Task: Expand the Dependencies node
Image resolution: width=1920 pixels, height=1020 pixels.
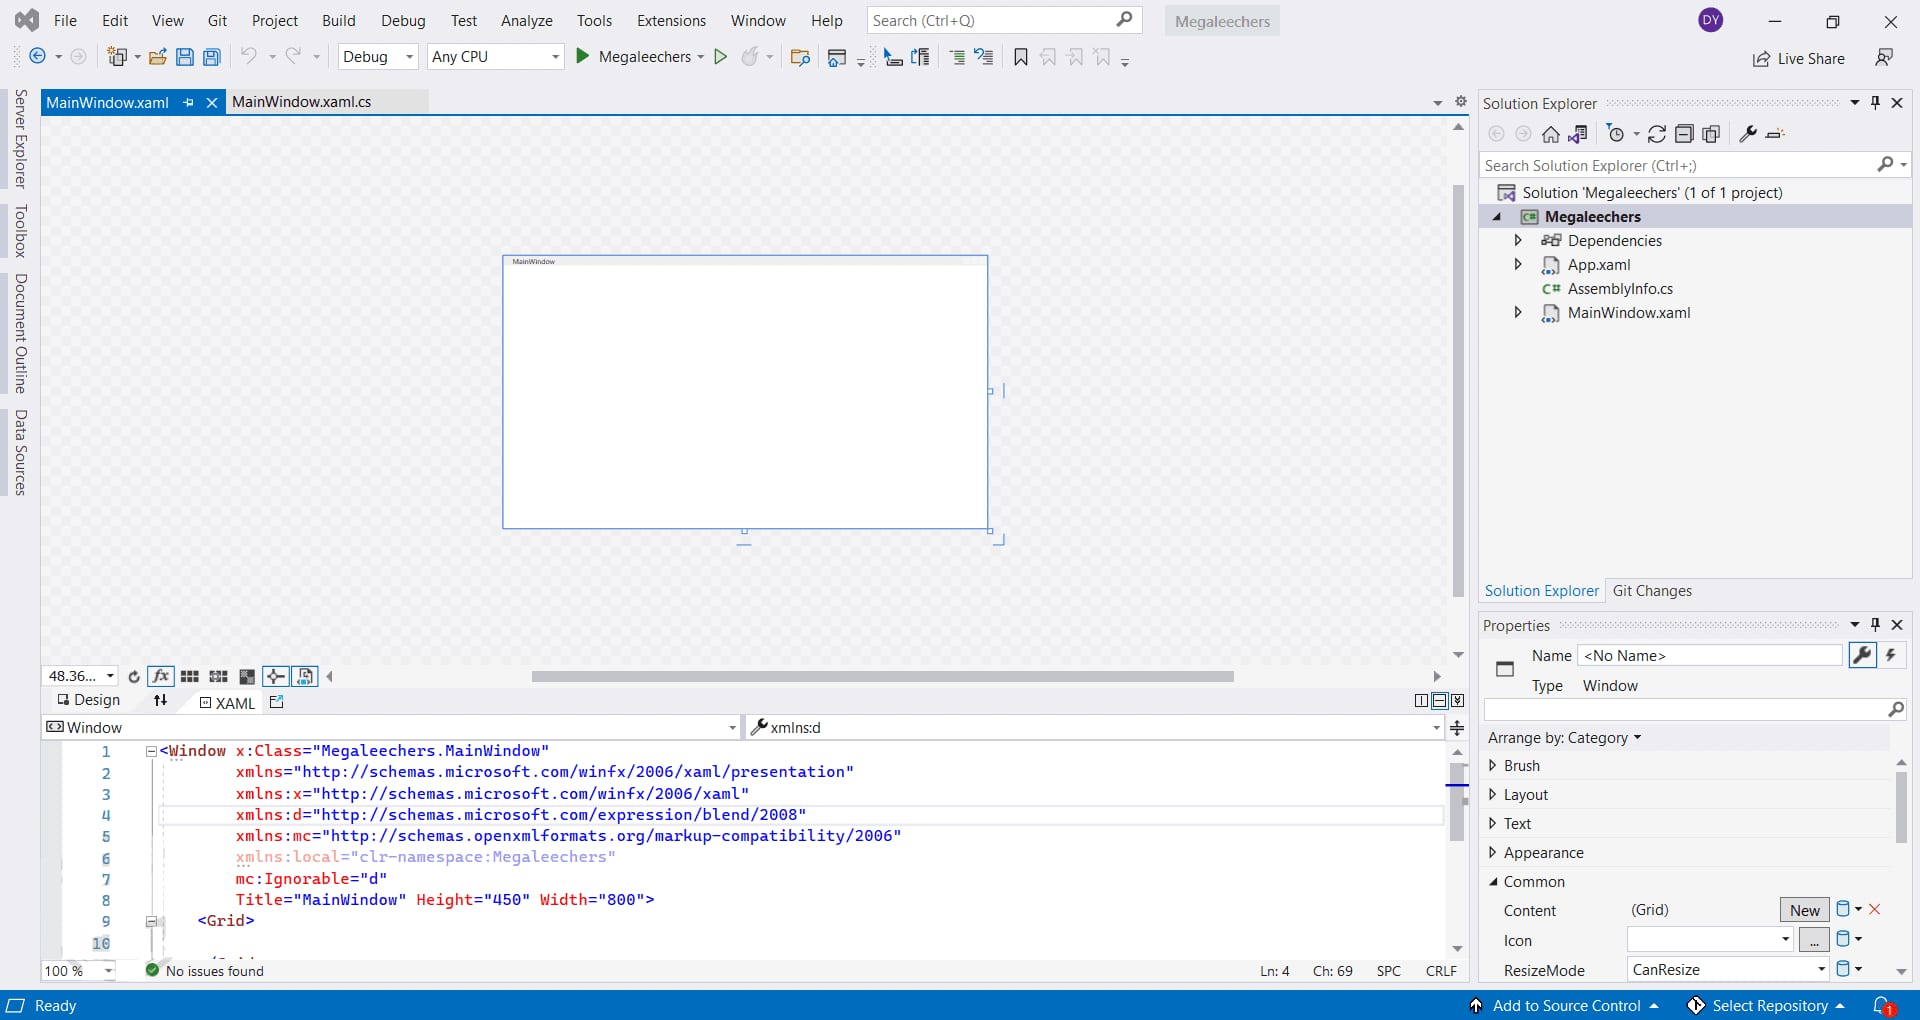Action: (1518, 241)
